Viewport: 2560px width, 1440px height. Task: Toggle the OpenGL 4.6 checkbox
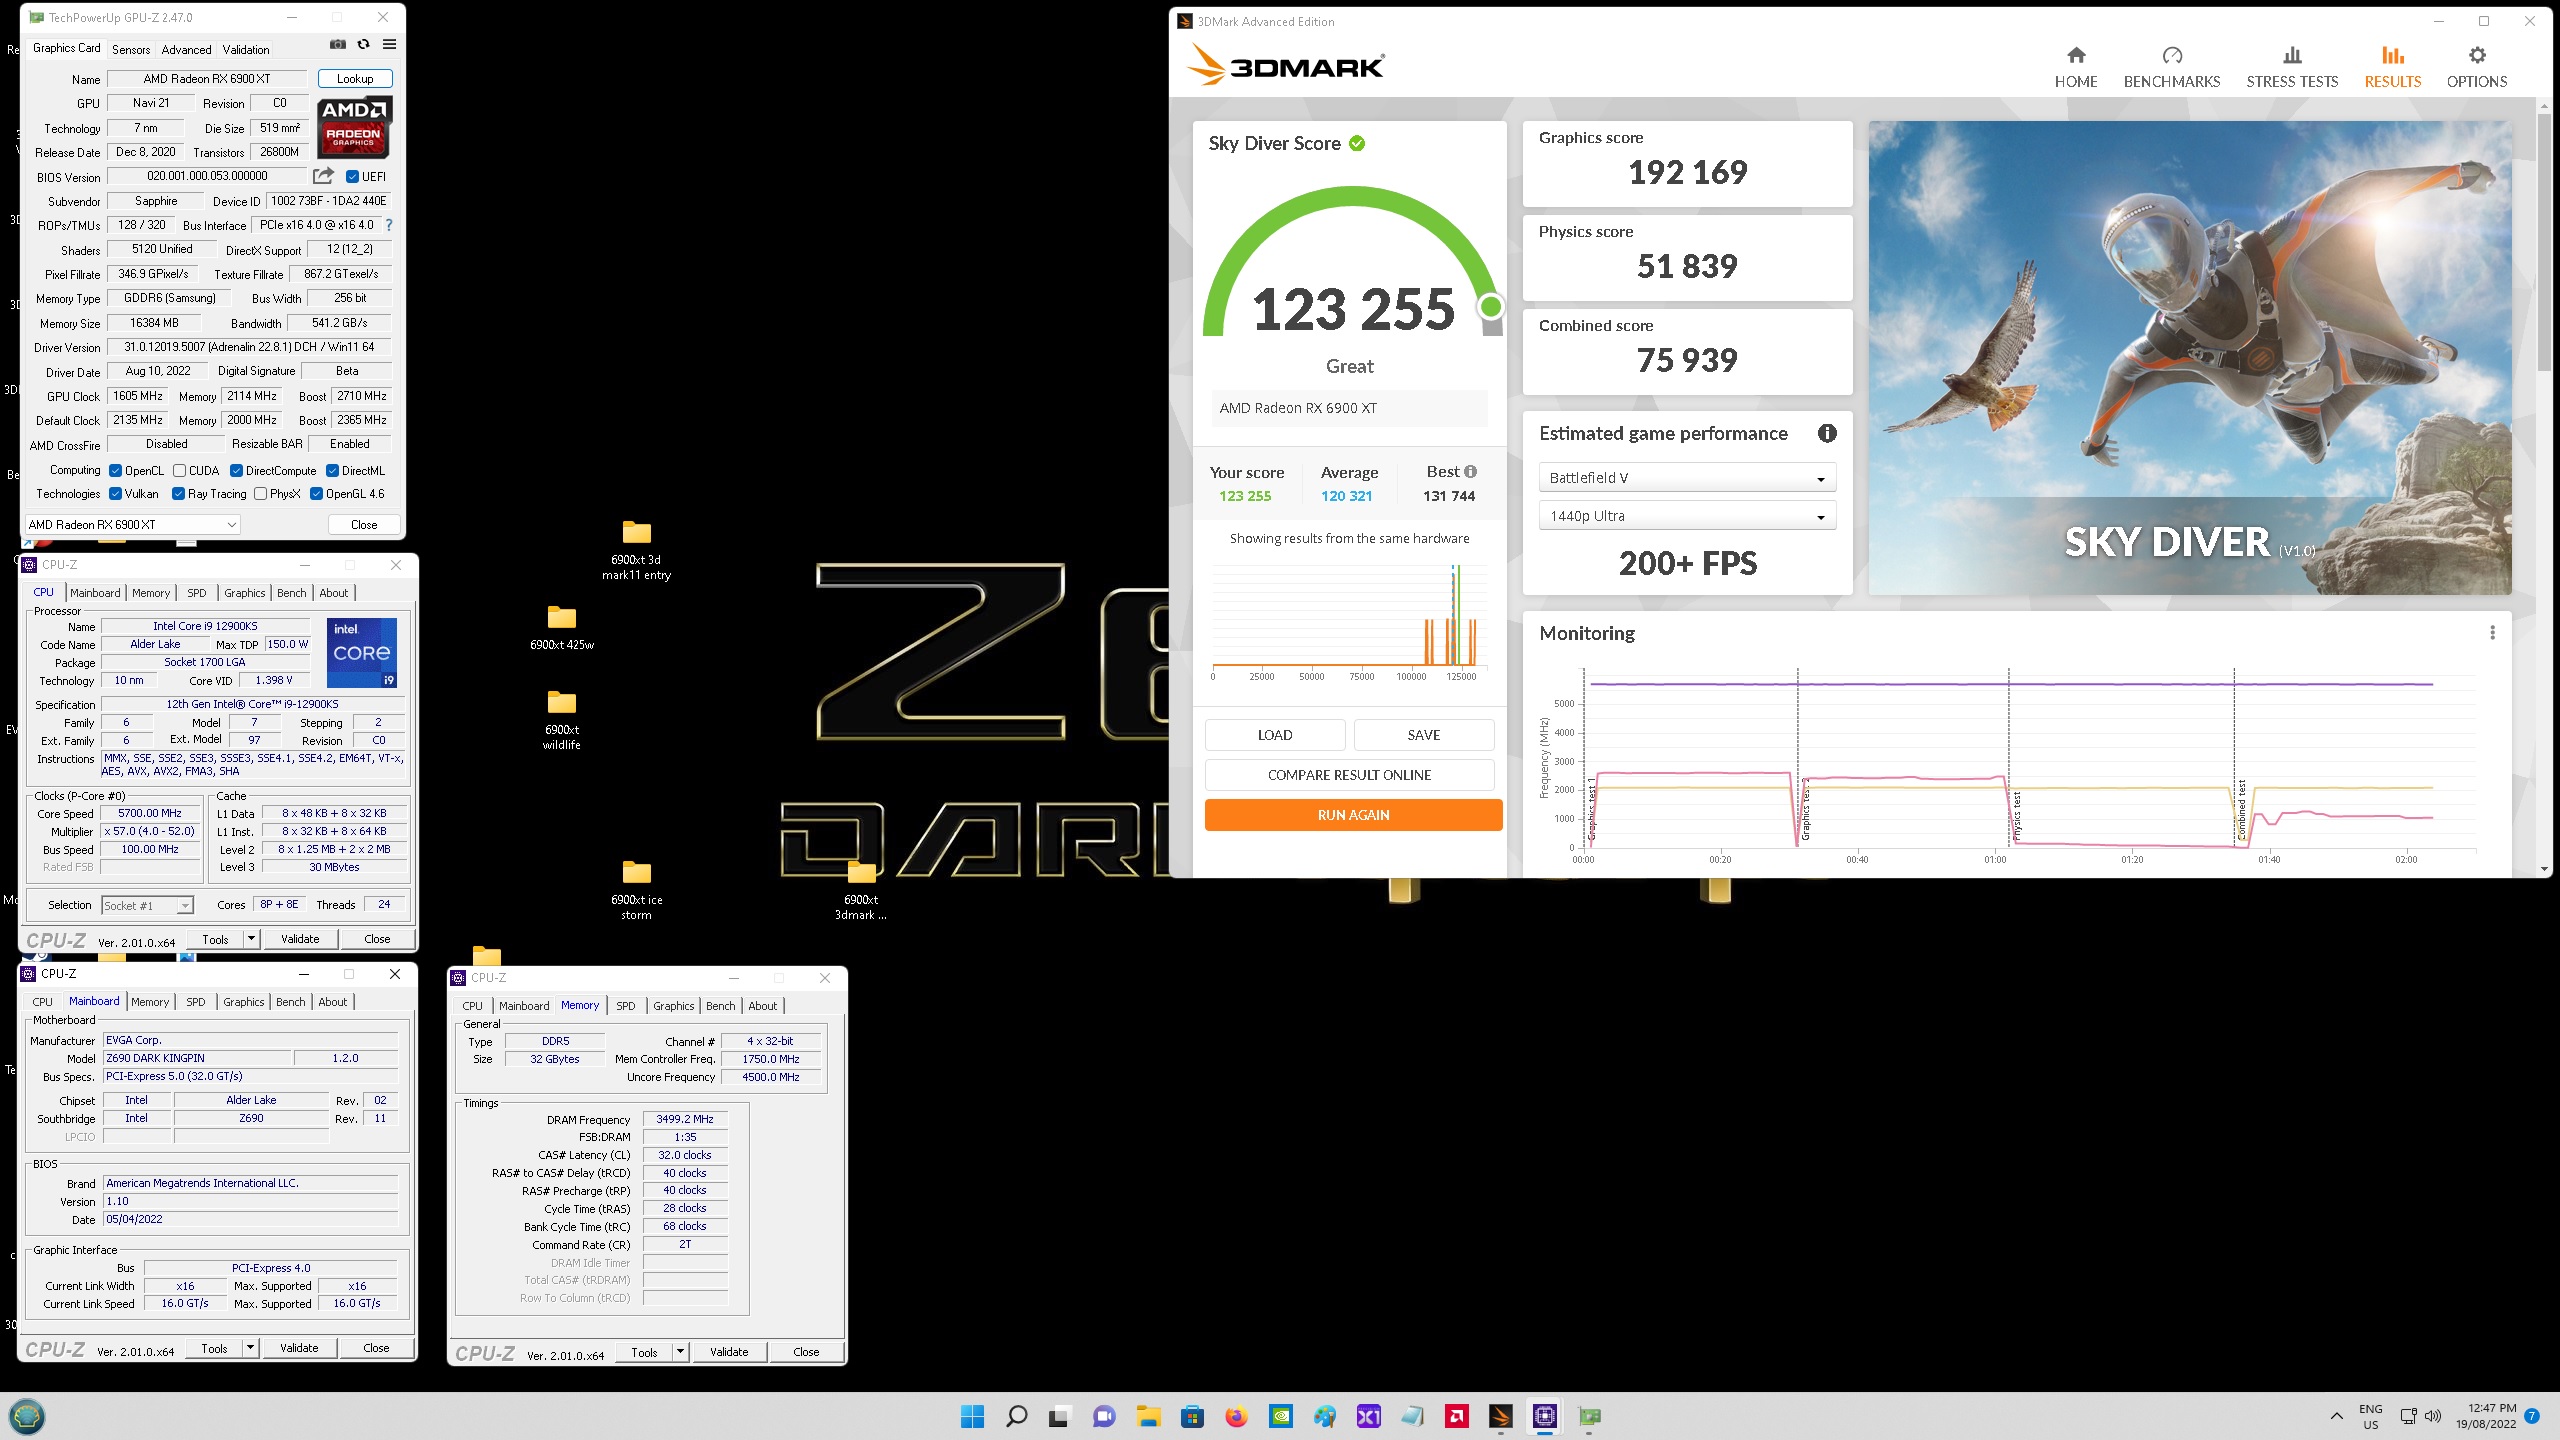tap(317, 494)
